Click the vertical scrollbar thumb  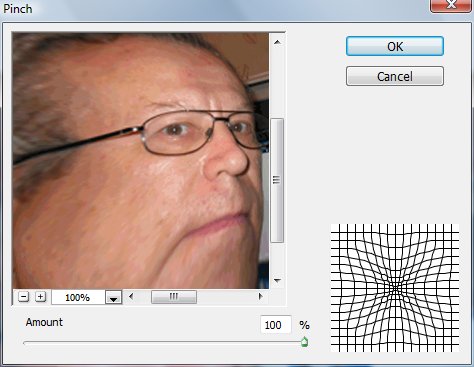277,180
